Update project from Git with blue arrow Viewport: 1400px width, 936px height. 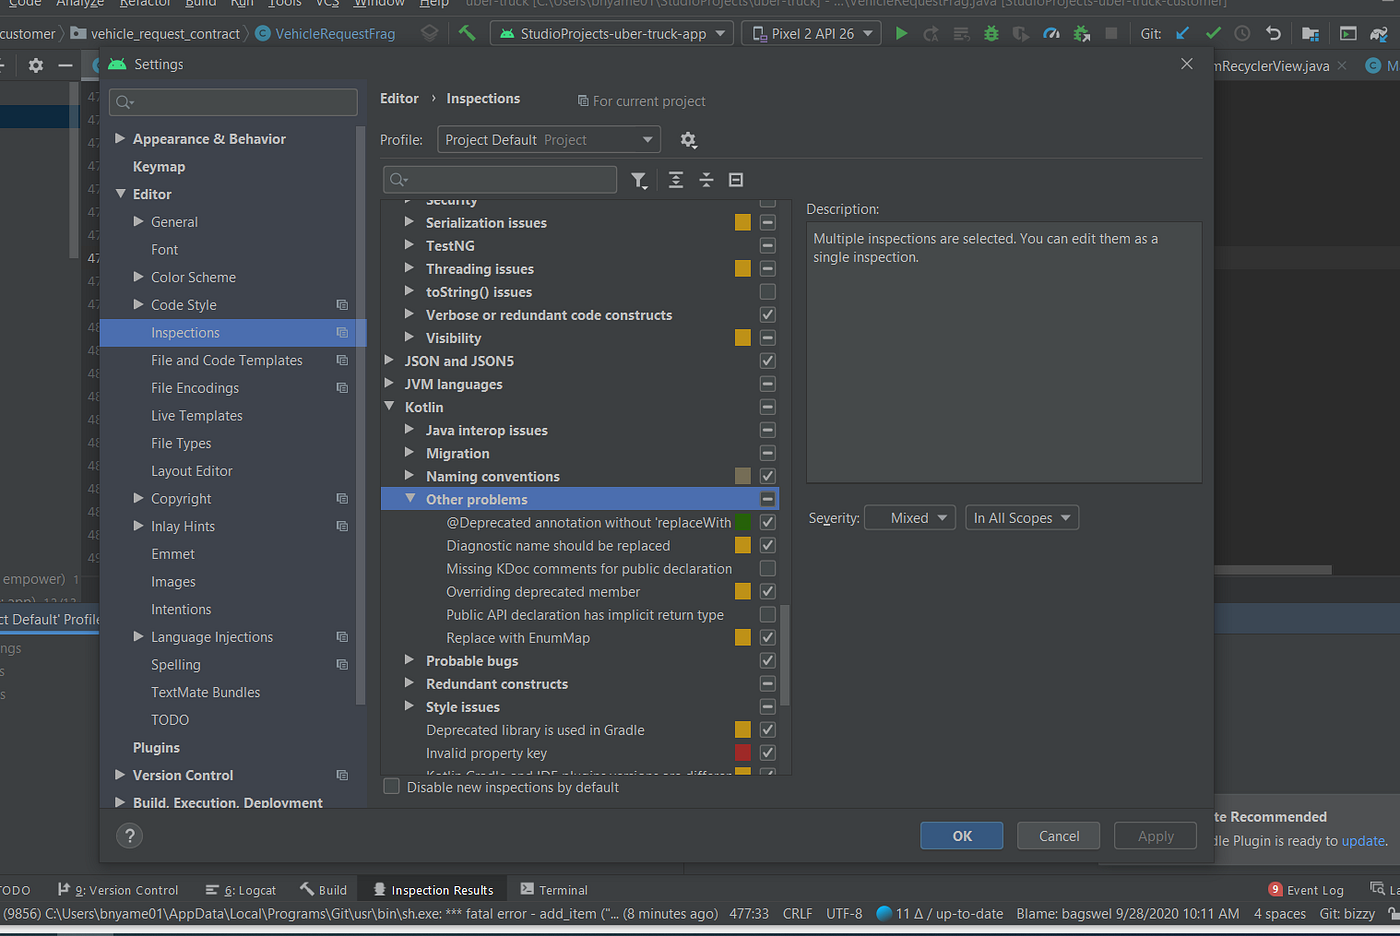point(1182,33)
